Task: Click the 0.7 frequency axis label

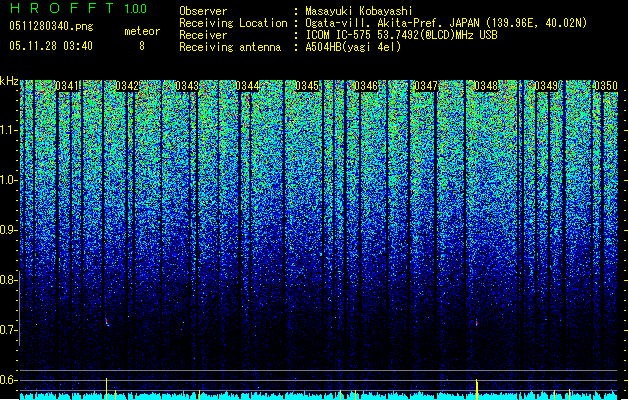Action: [x=8, y=330]
